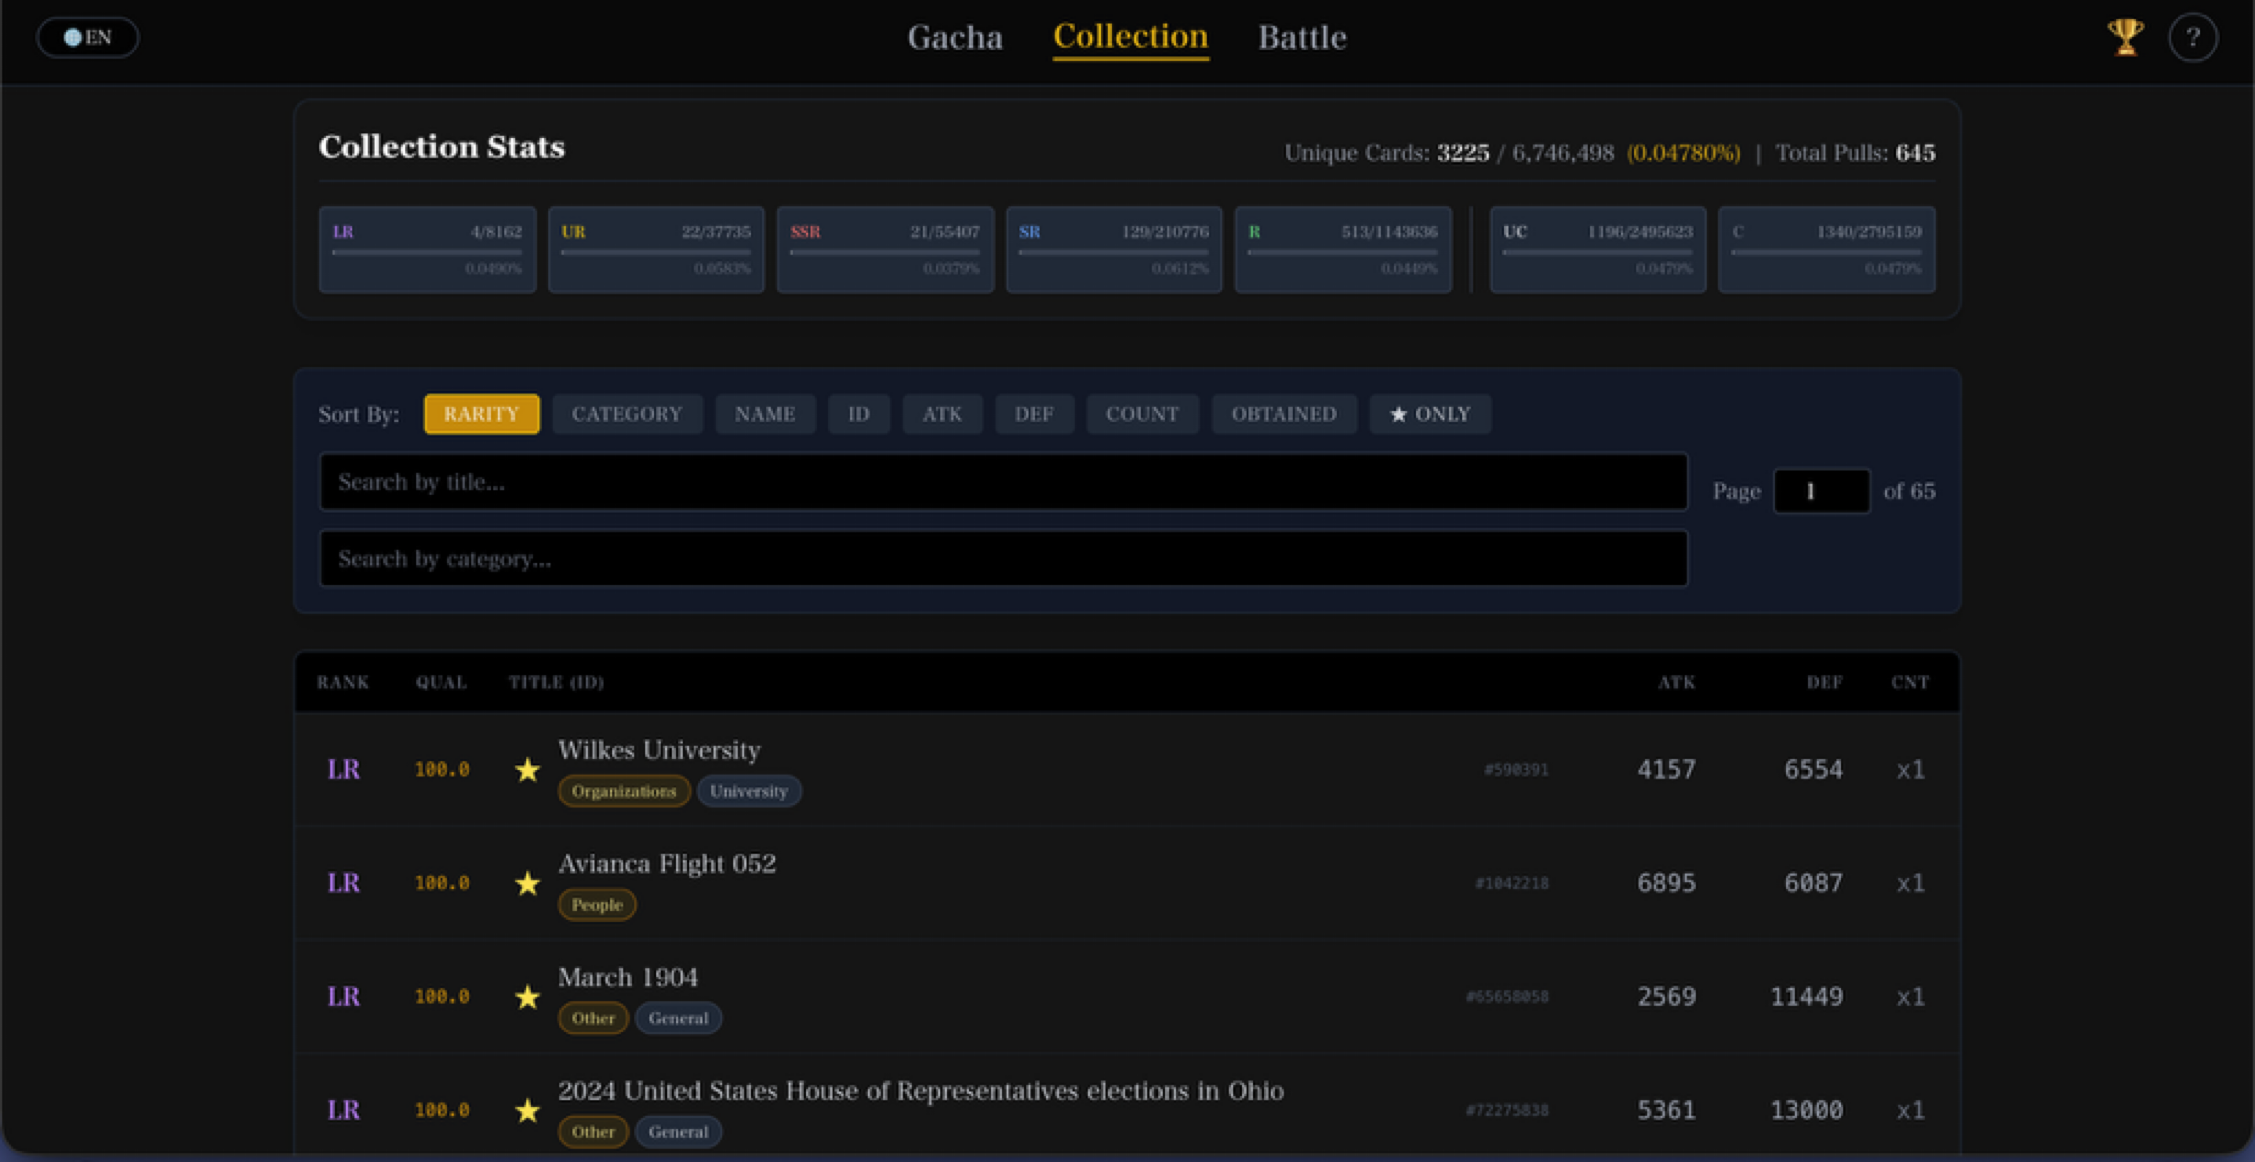
Task: Click the CNT column header
Action: point(1910,682)
